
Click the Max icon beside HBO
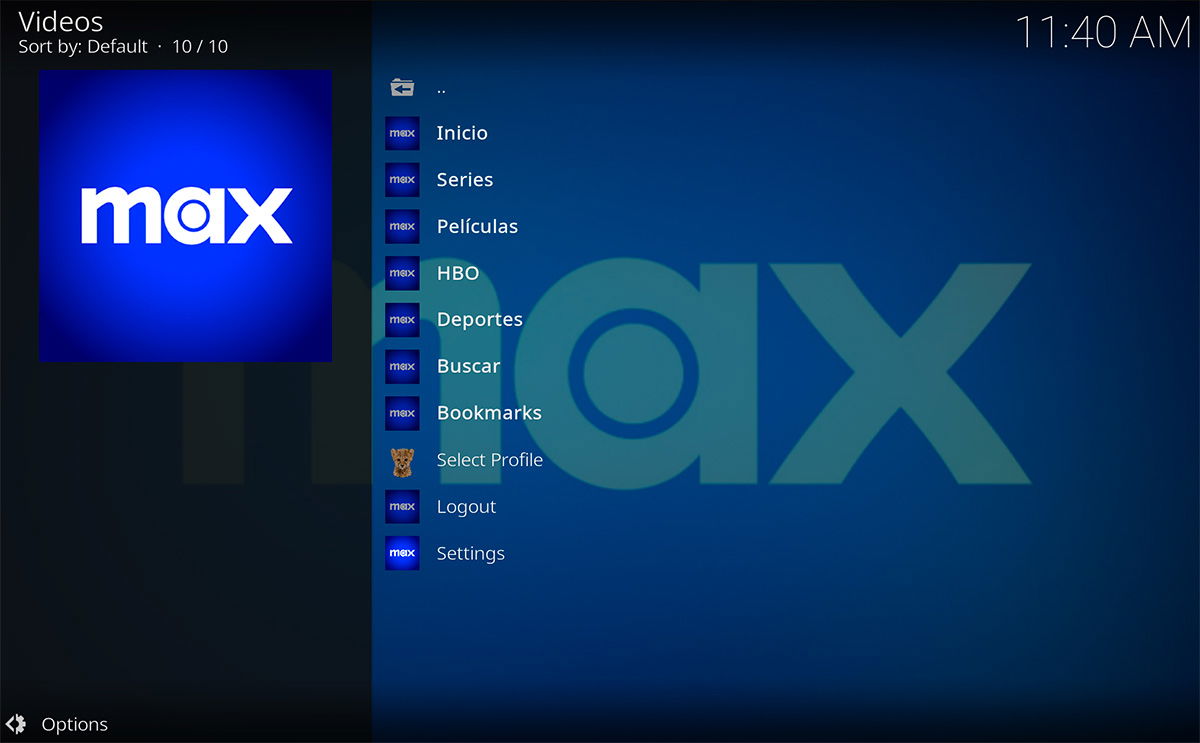402,273
